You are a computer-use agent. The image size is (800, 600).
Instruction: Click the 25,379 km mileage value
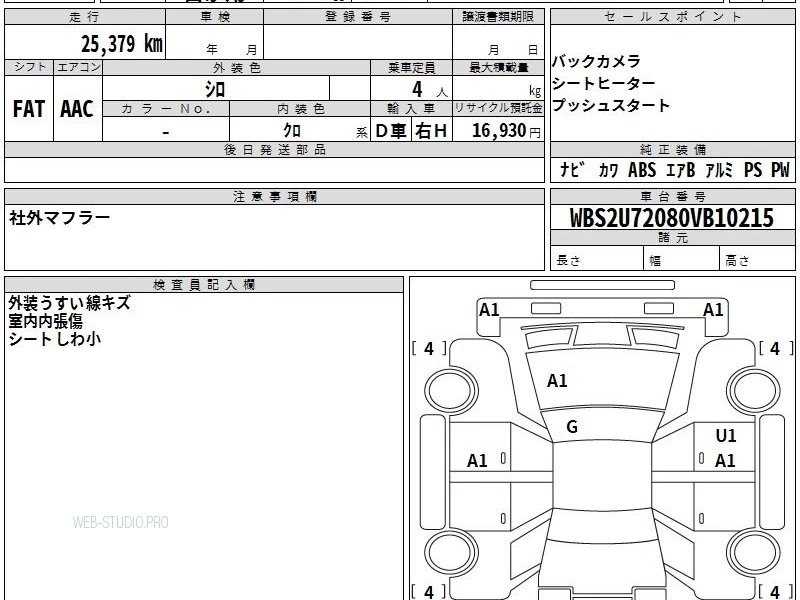click(121, 44)
